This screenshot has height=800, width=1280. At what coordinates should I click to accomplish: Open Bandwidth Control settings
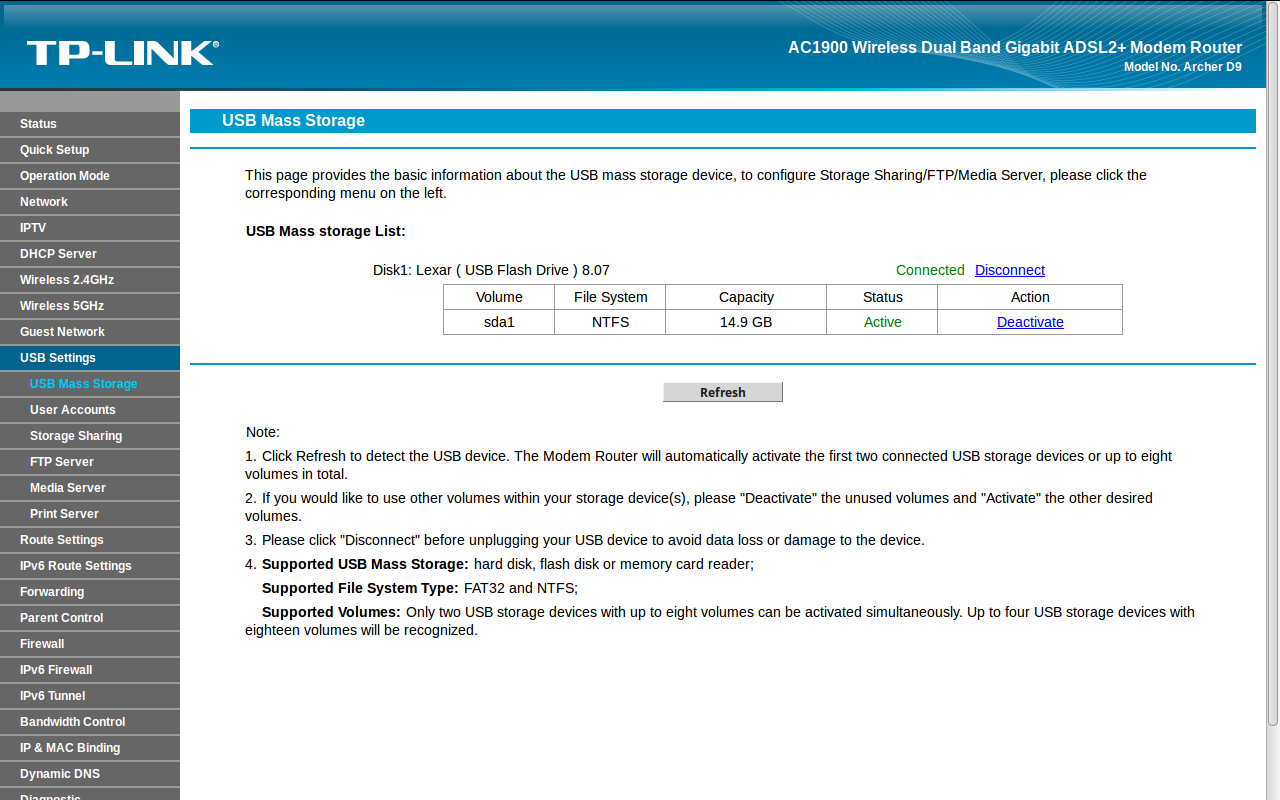click(73, 722)
